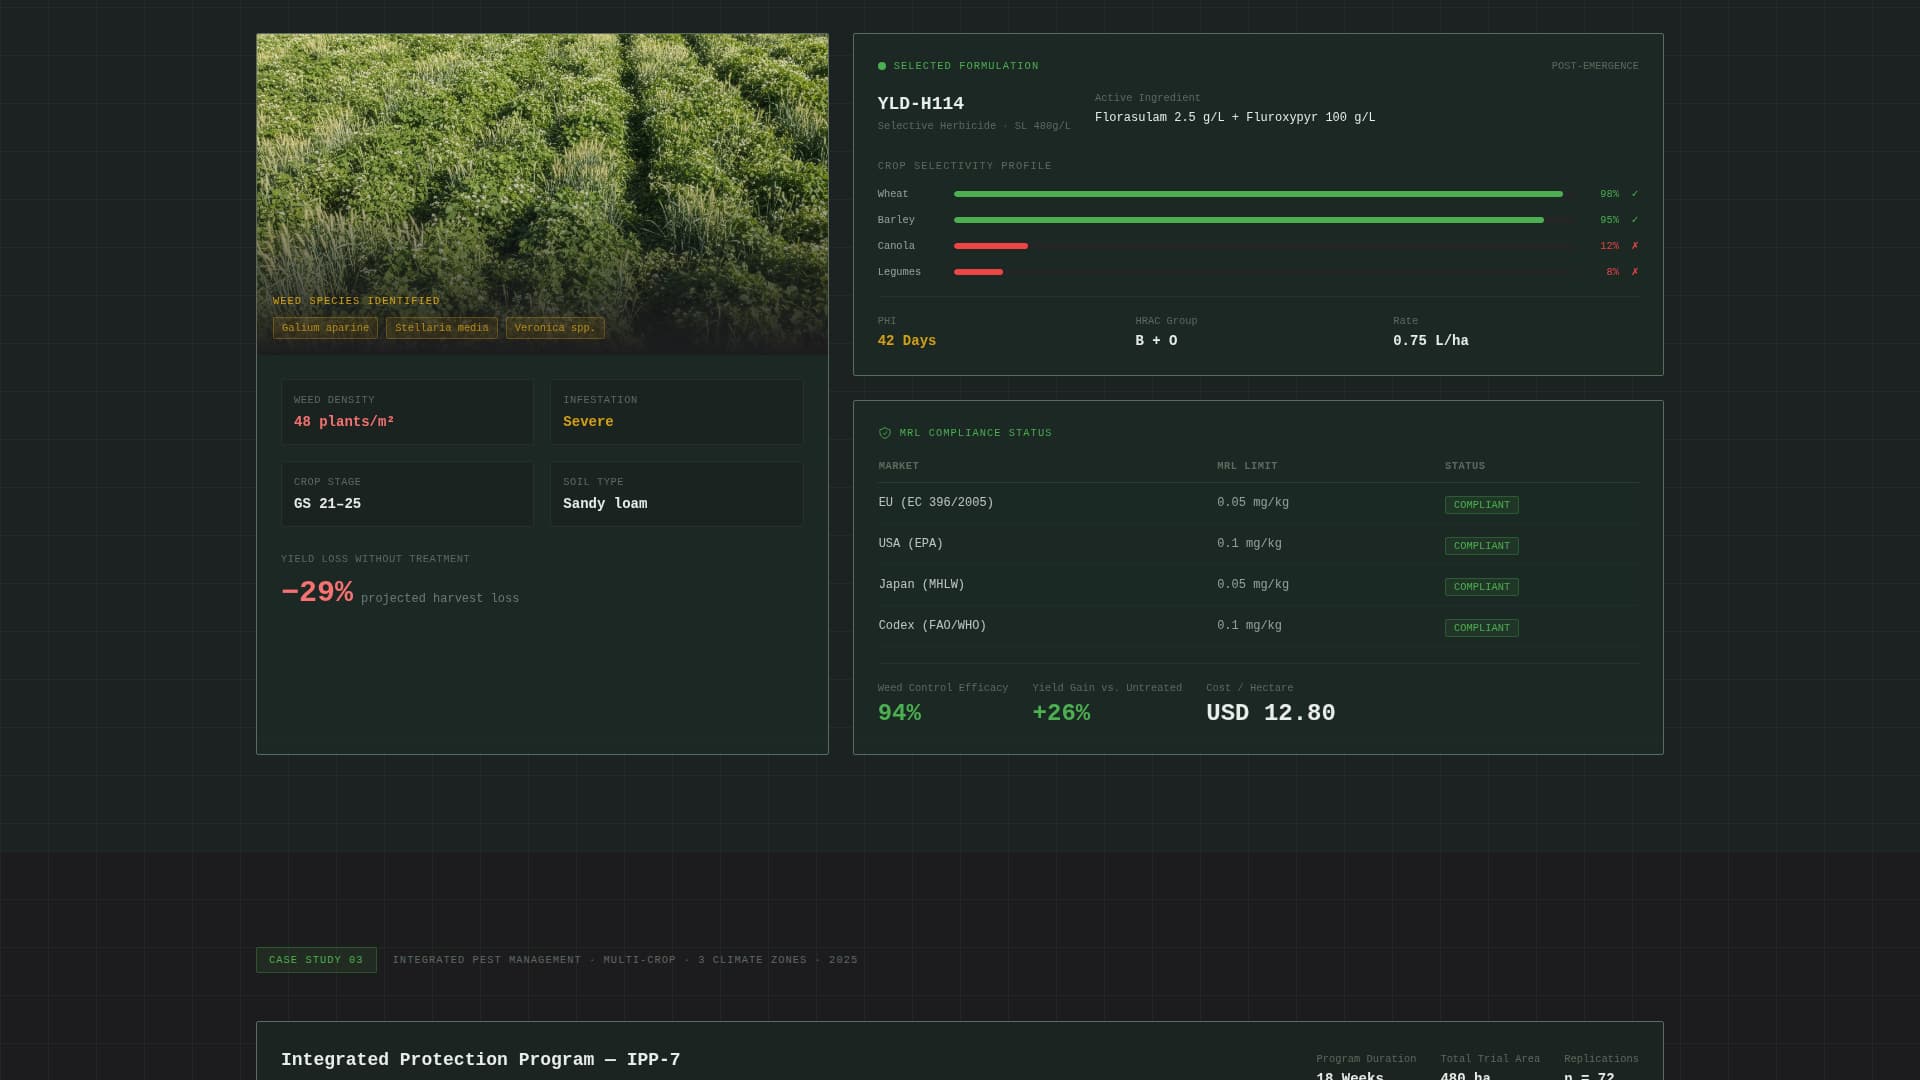Select the Stellaria media species chip

(x=441, y=327)
